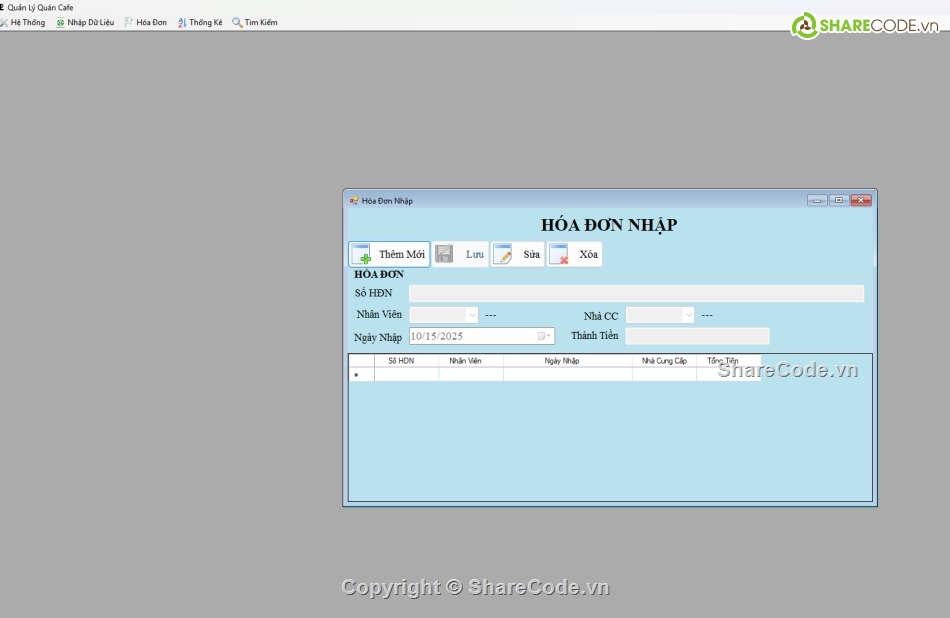This screenshot has width=950, height=618.
Task: Click the Lưu save button
Action: point(461,254)
